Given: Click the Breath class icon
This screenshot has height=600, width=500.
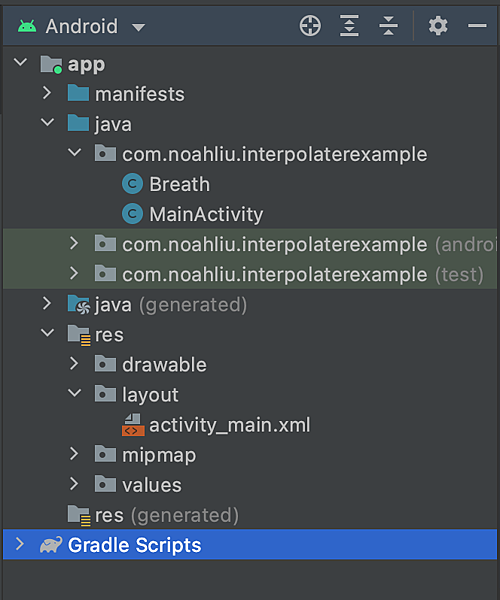Looking at the screenshot, I should tap(132, 184).
